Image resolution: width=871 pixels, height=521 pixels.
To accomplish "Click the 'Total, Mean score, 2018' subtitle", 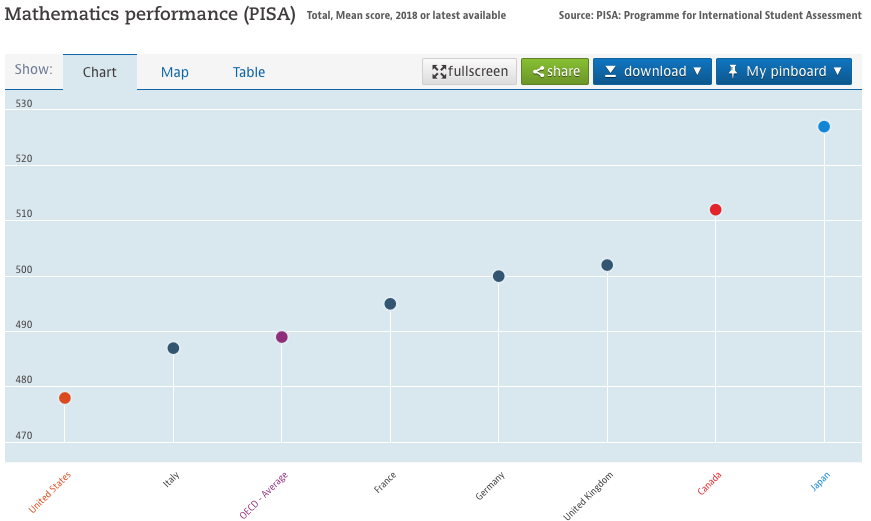I will [x=406, y=16].
